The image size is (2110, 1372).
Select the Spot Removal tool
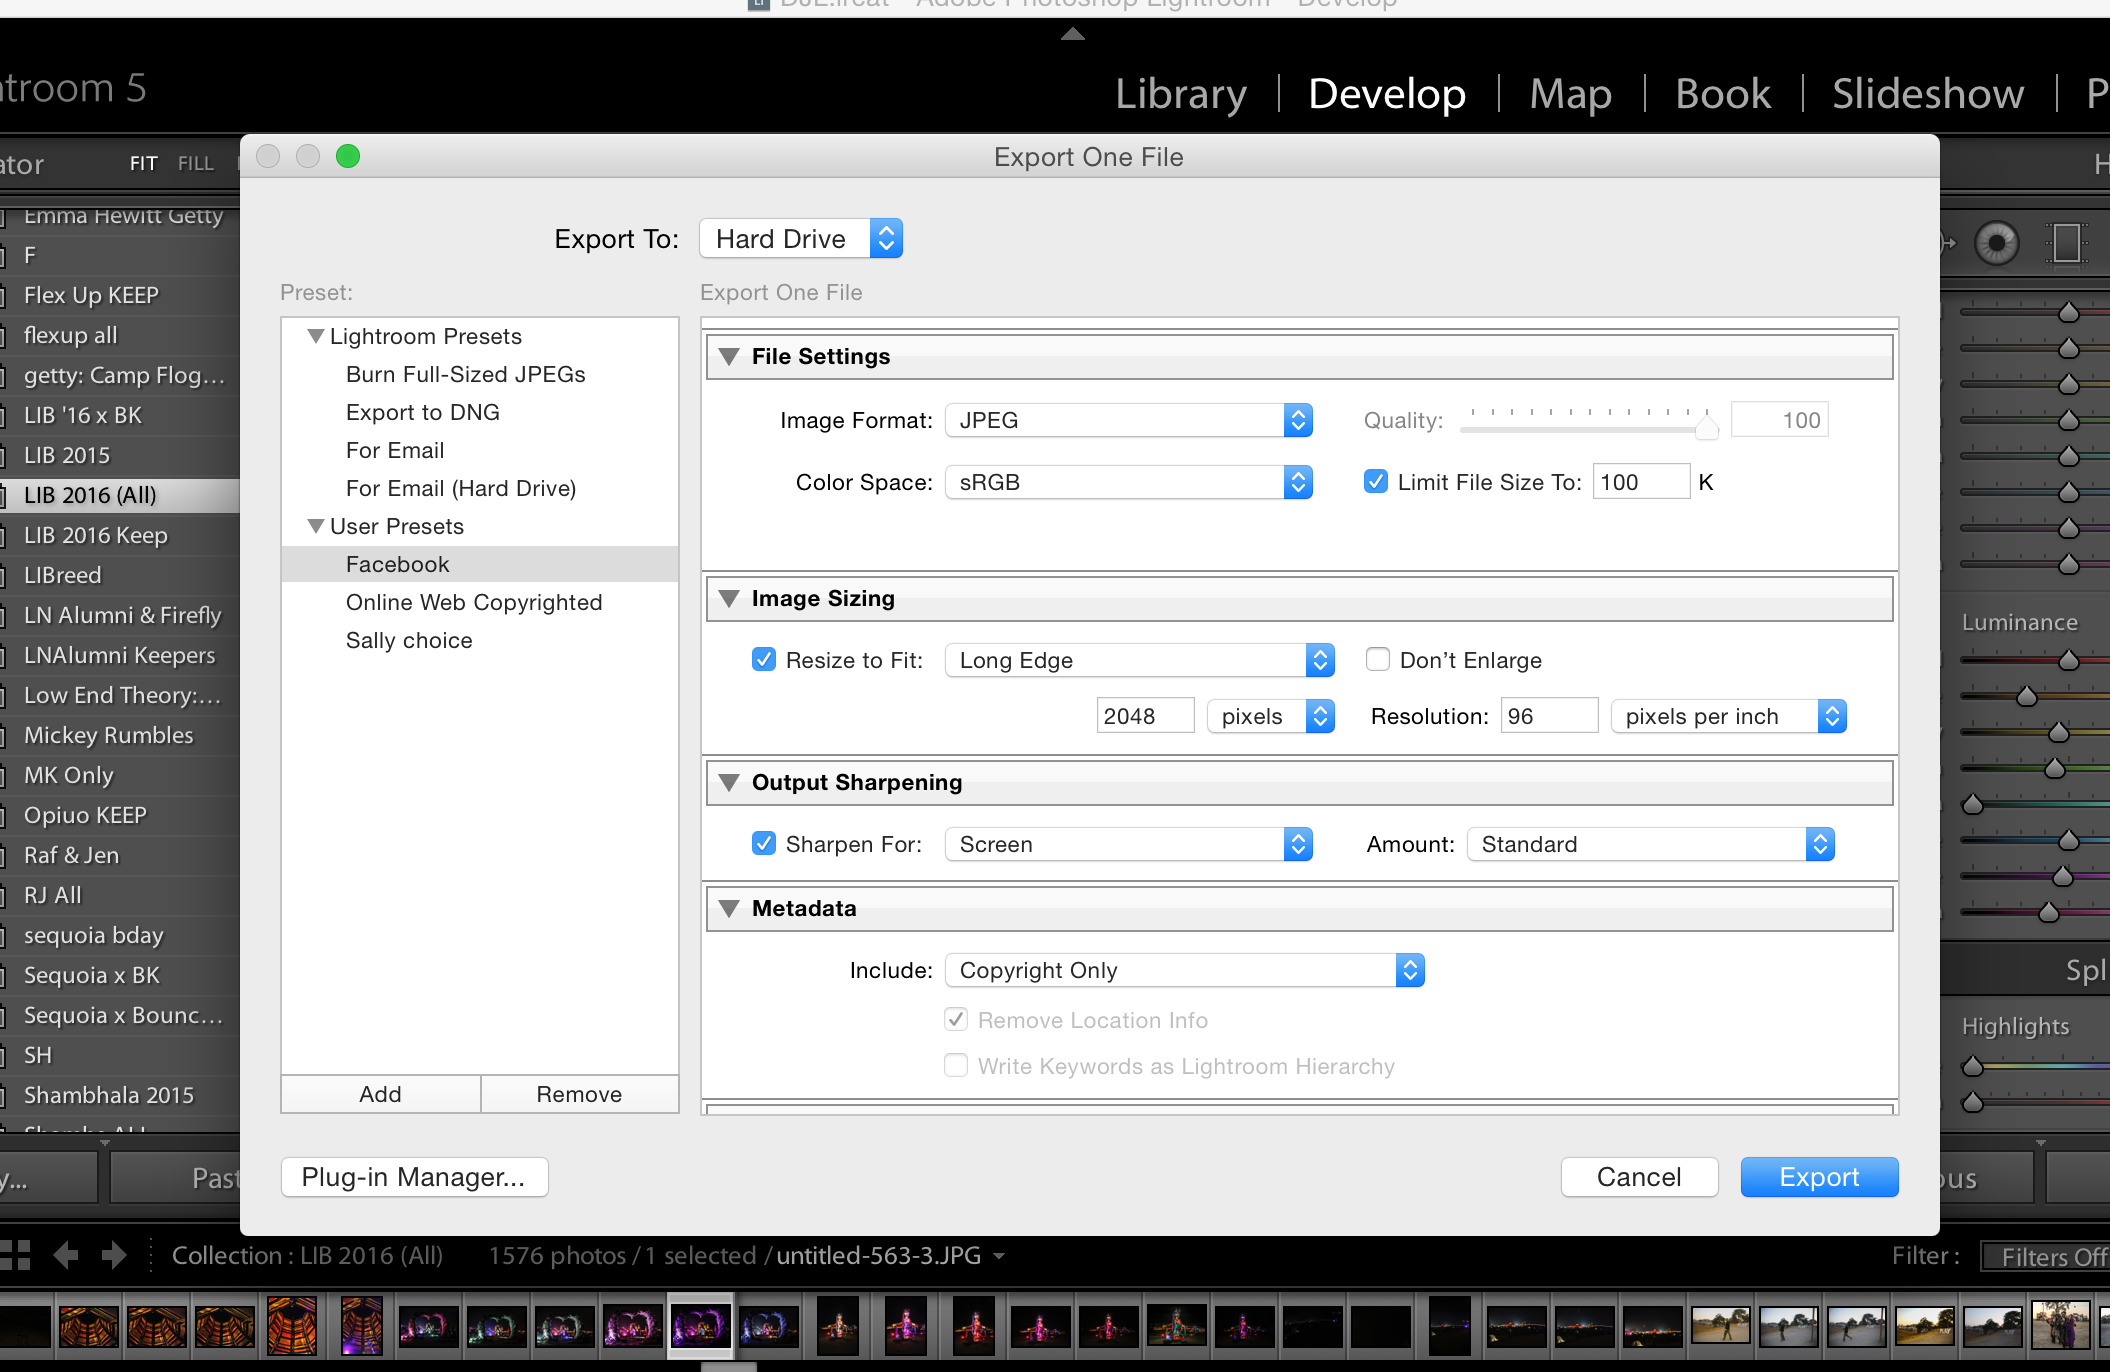pyautogui.click(x=1945, y=243)
